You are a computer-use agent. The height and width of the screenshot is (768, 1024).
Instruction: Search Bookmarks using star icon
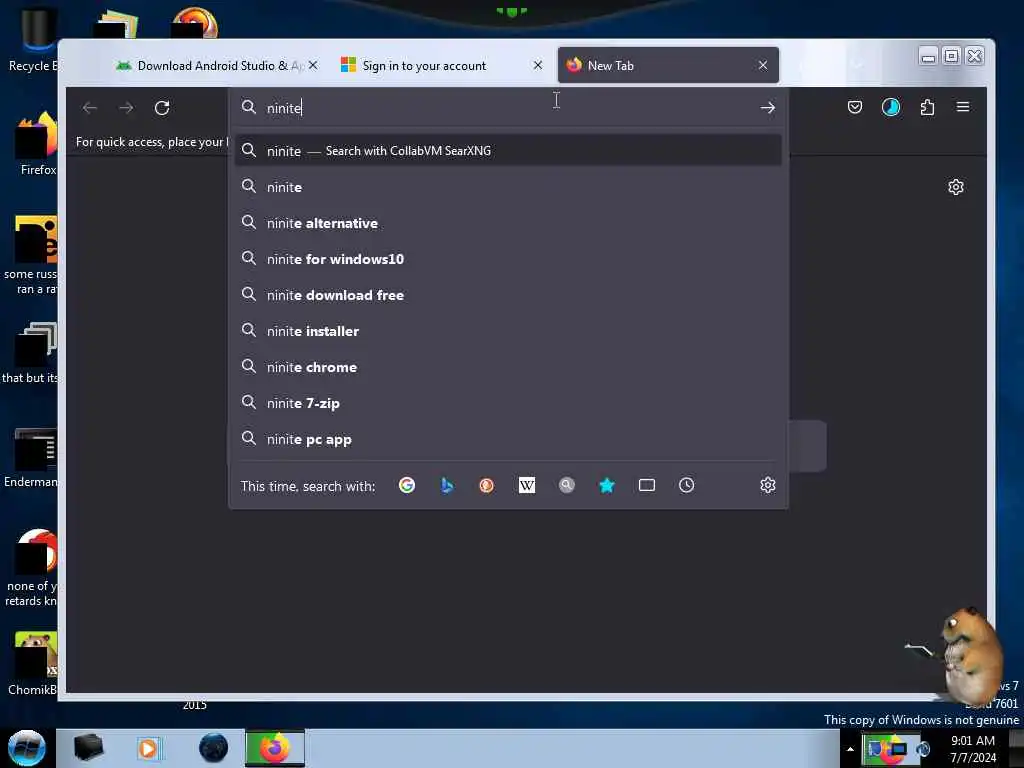(607, 485)
